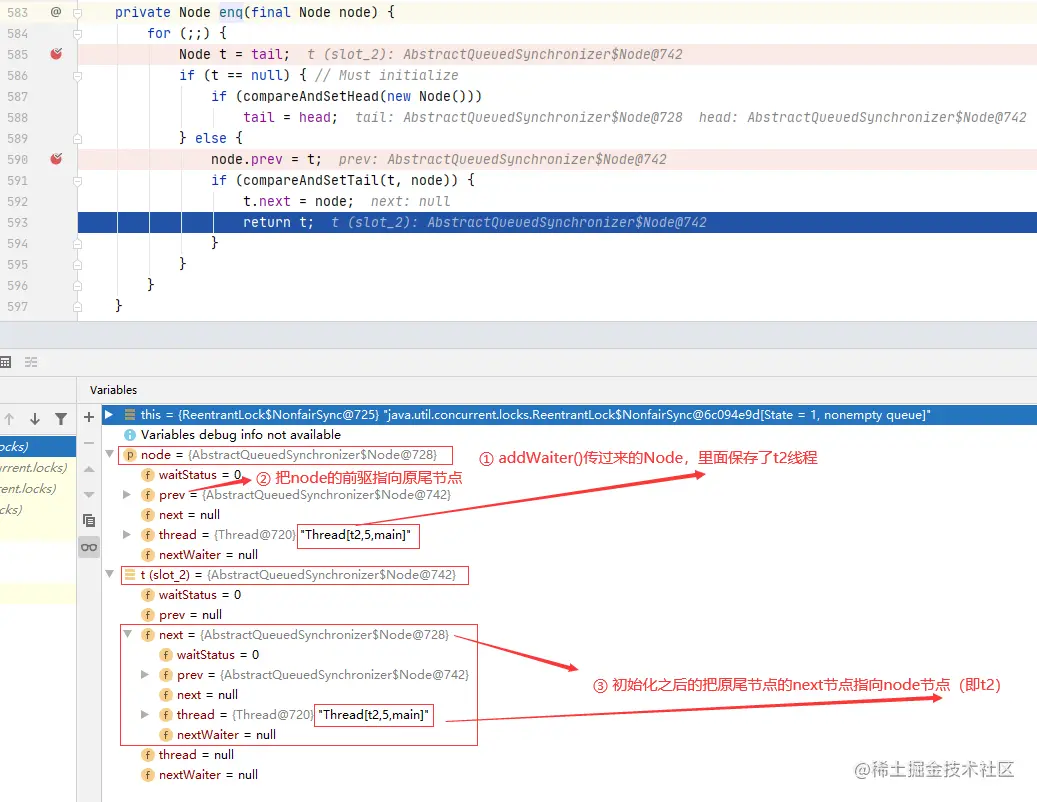Add a new watch with the plus icon

pos(89,417)
